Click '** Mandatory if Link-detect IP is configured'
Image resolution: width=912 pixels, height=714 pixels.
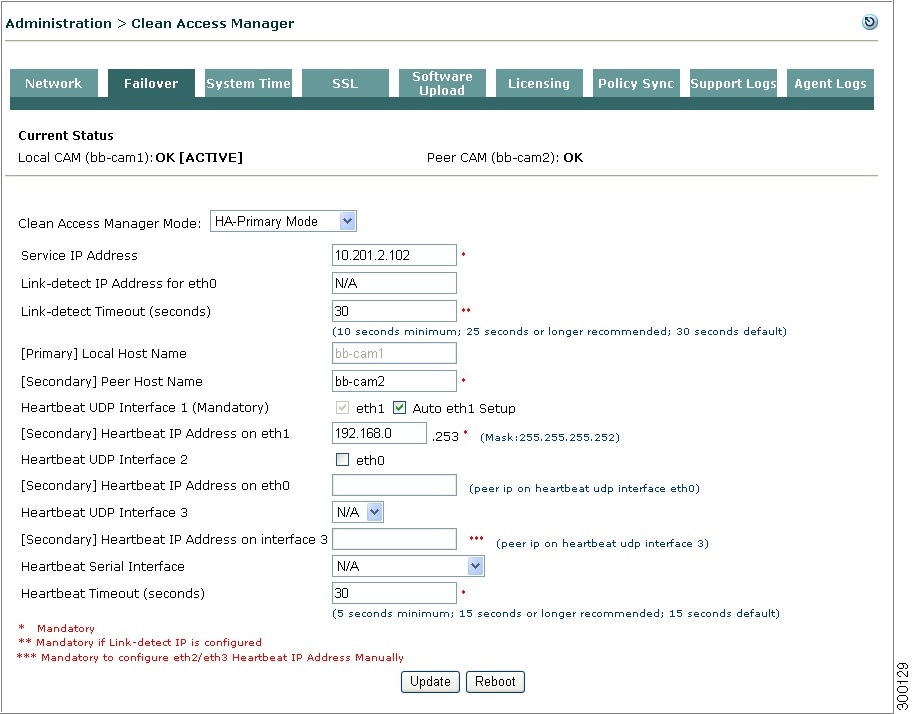click(x=140, y=642)
